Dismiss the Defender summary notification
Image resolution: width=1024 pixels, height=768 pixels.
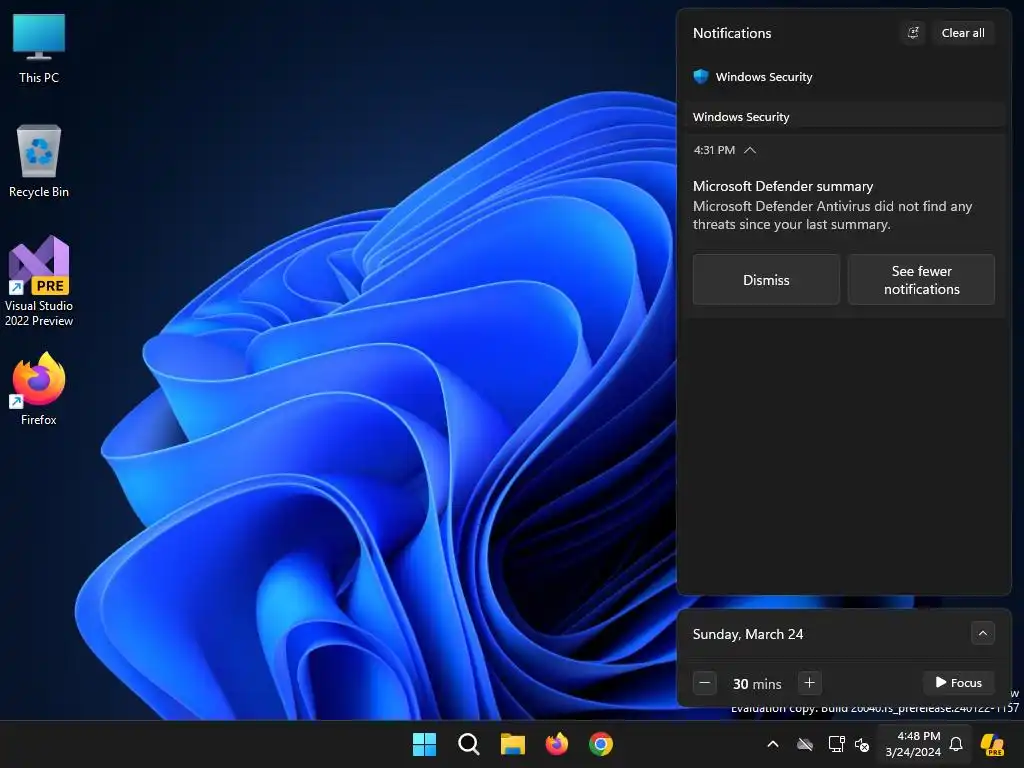pyautogui.click(x=766, y=280)
